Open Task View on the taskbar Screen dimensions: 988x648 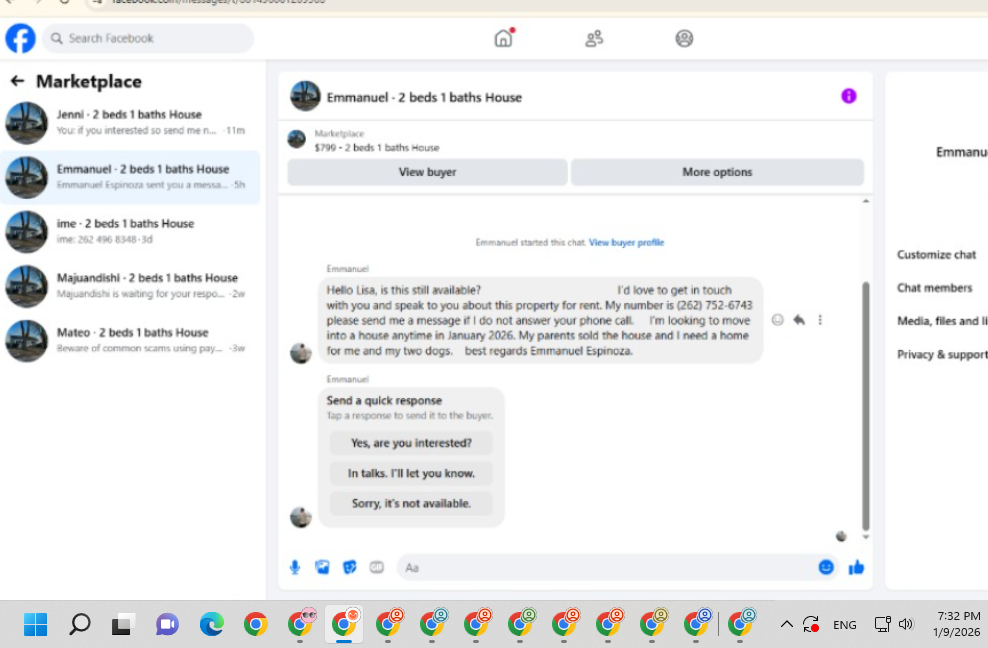click(x=124, y=625)
